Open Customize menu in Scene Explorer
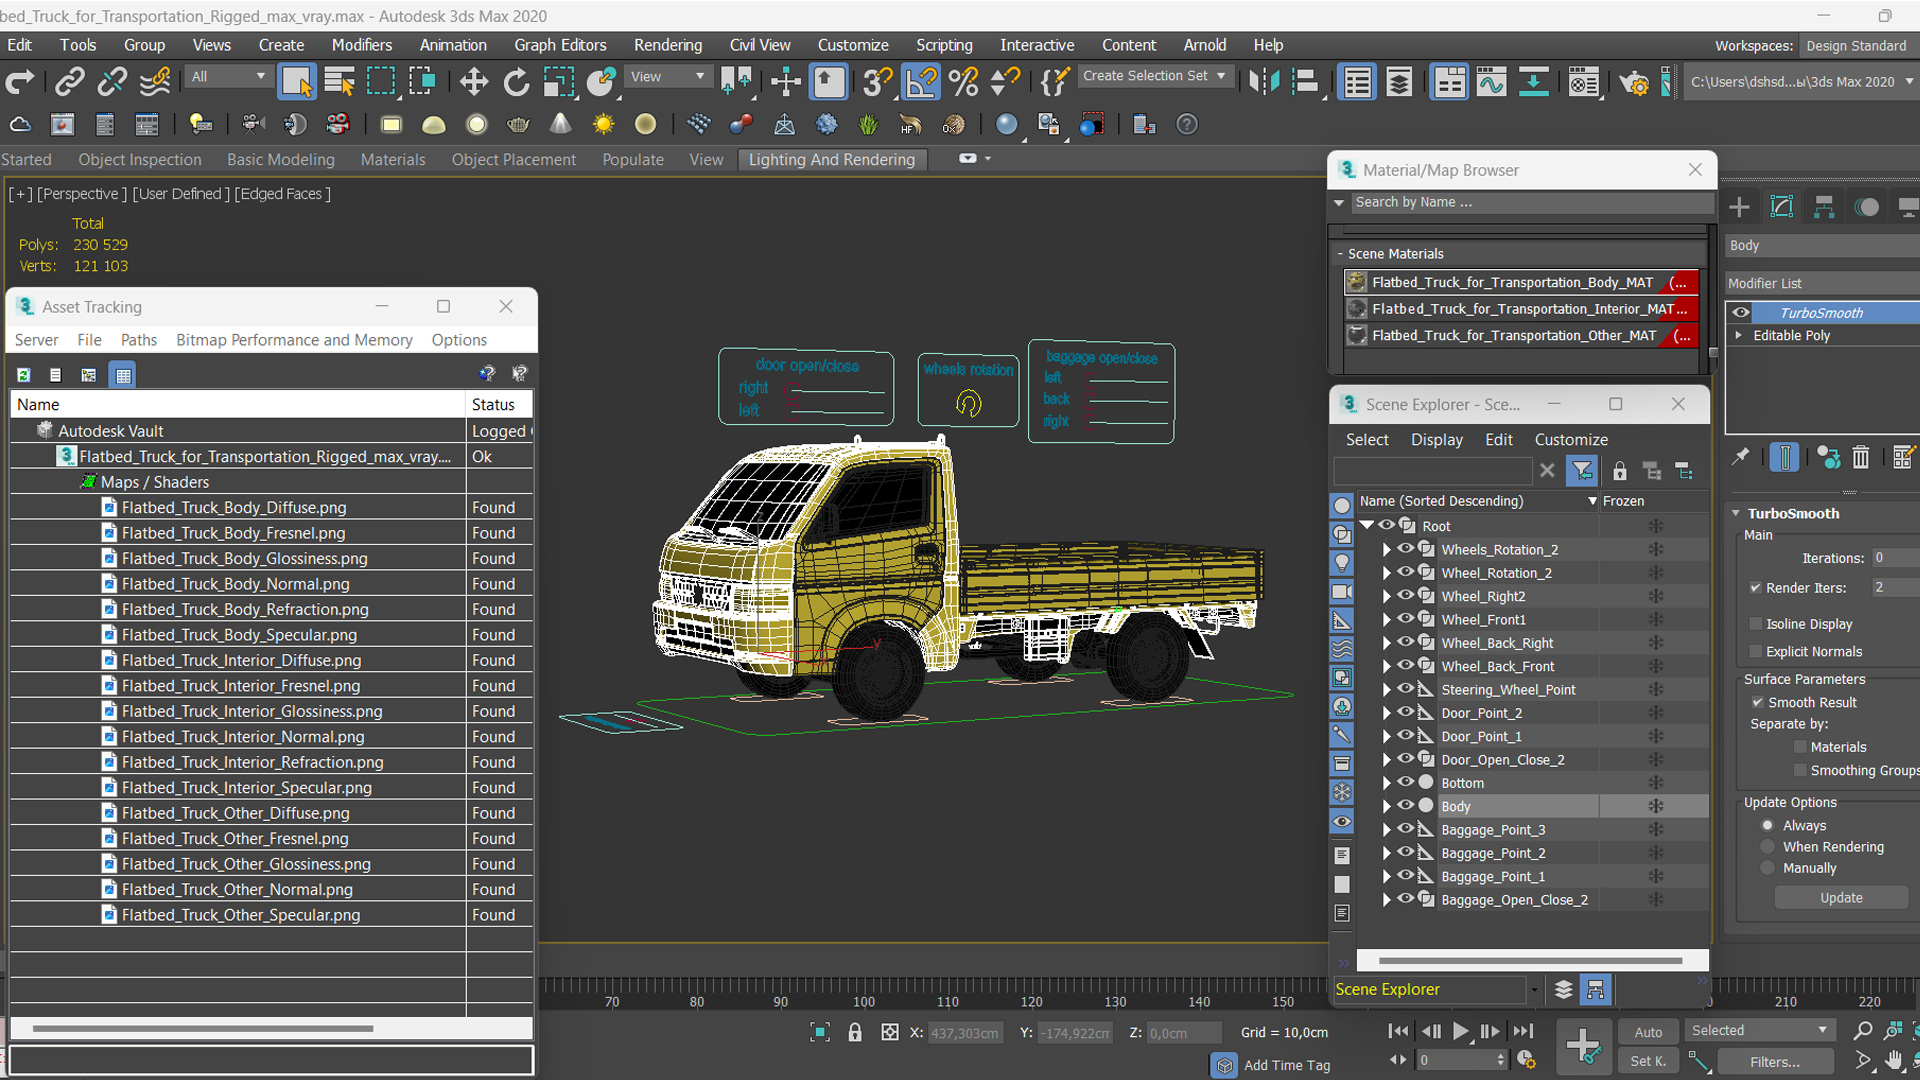The image size is (1920, 1080). pyautogui.click(x=1571, y=440)
